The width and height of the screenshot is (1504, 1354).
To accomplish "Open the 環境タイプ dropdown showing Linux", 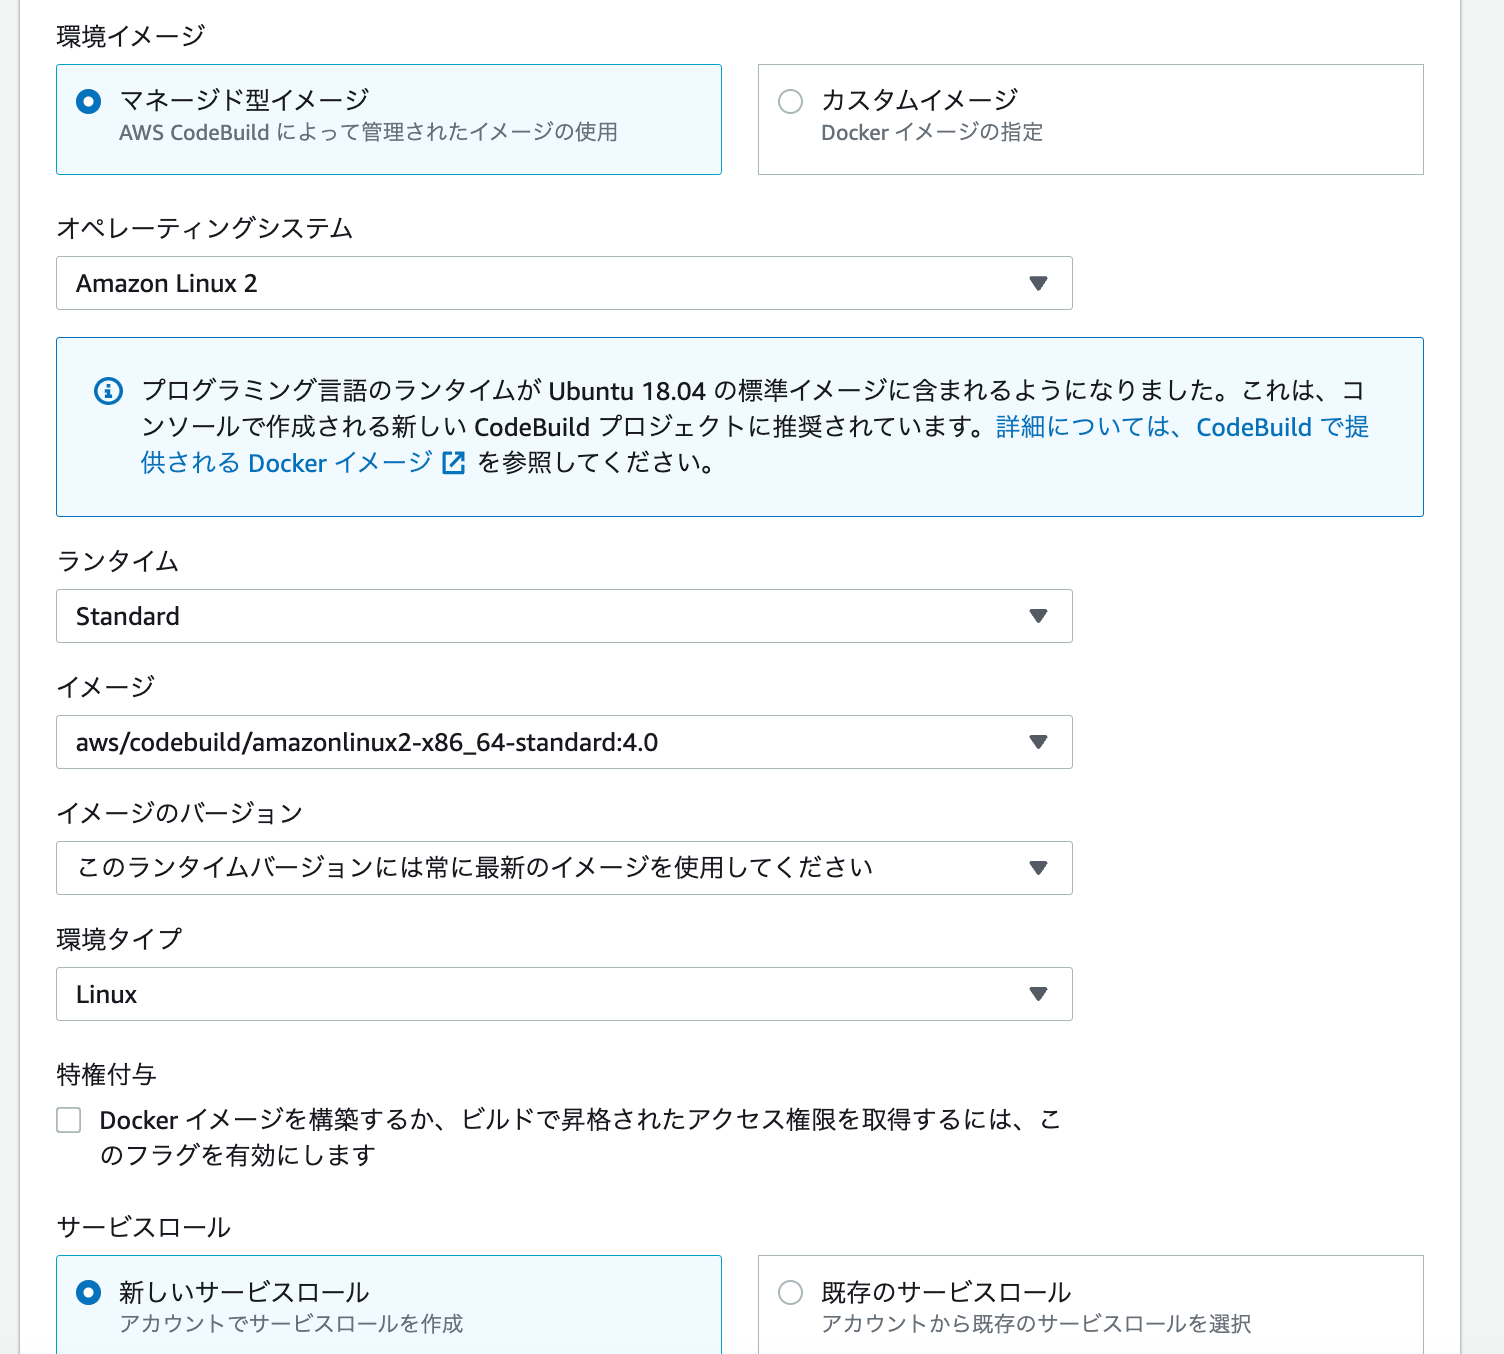I will 564,994.
